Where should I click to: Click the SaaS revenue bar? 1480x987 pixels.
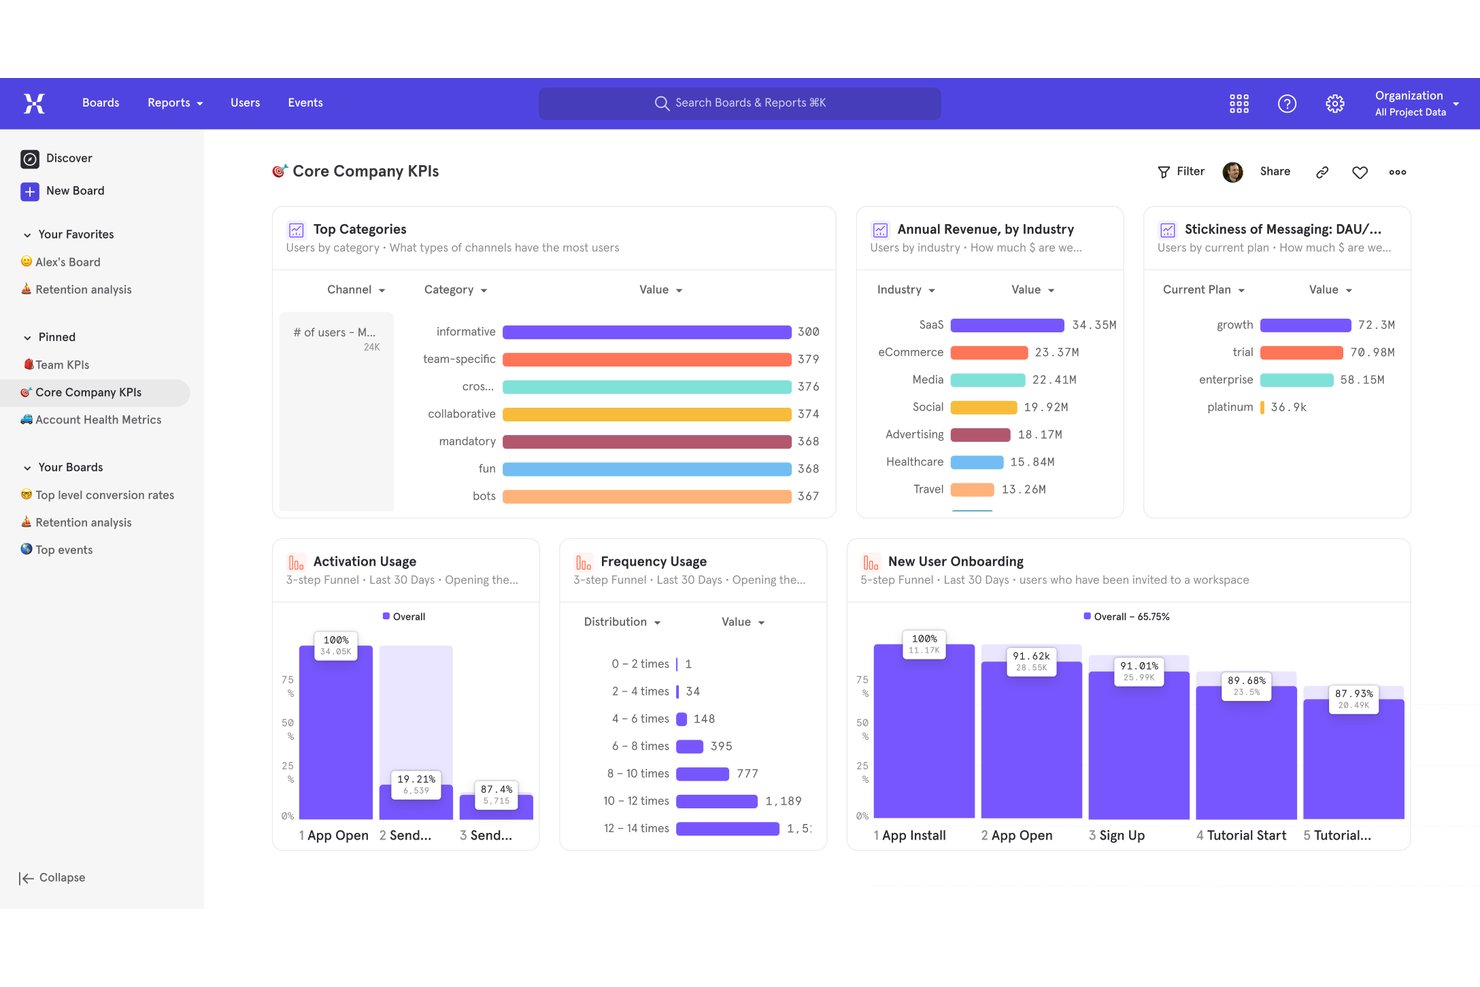(x=1007, y=325)
